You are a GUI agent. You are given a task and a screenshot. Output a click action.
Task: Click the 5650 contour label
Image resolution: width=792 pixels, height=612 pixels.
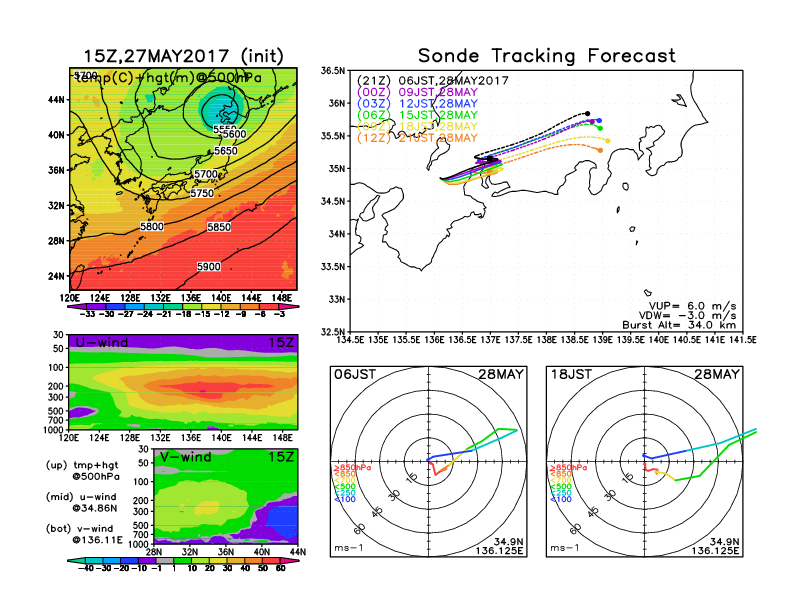pos(225,150)
